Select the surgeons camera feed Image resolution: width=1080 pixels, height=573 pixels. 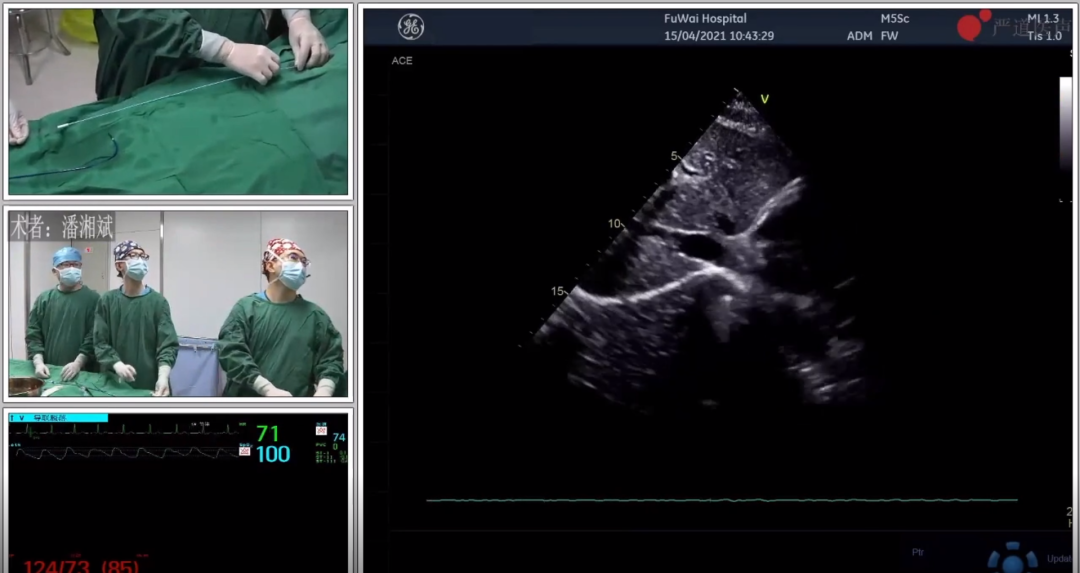tap(179, 304)
